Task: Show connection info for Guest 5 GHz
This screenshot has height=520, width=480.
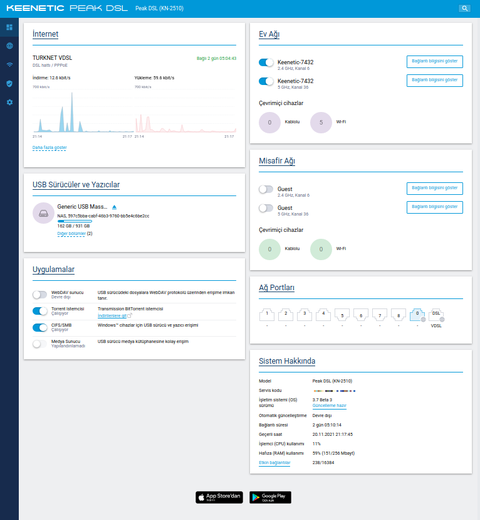Action: (x=435, y=207)
